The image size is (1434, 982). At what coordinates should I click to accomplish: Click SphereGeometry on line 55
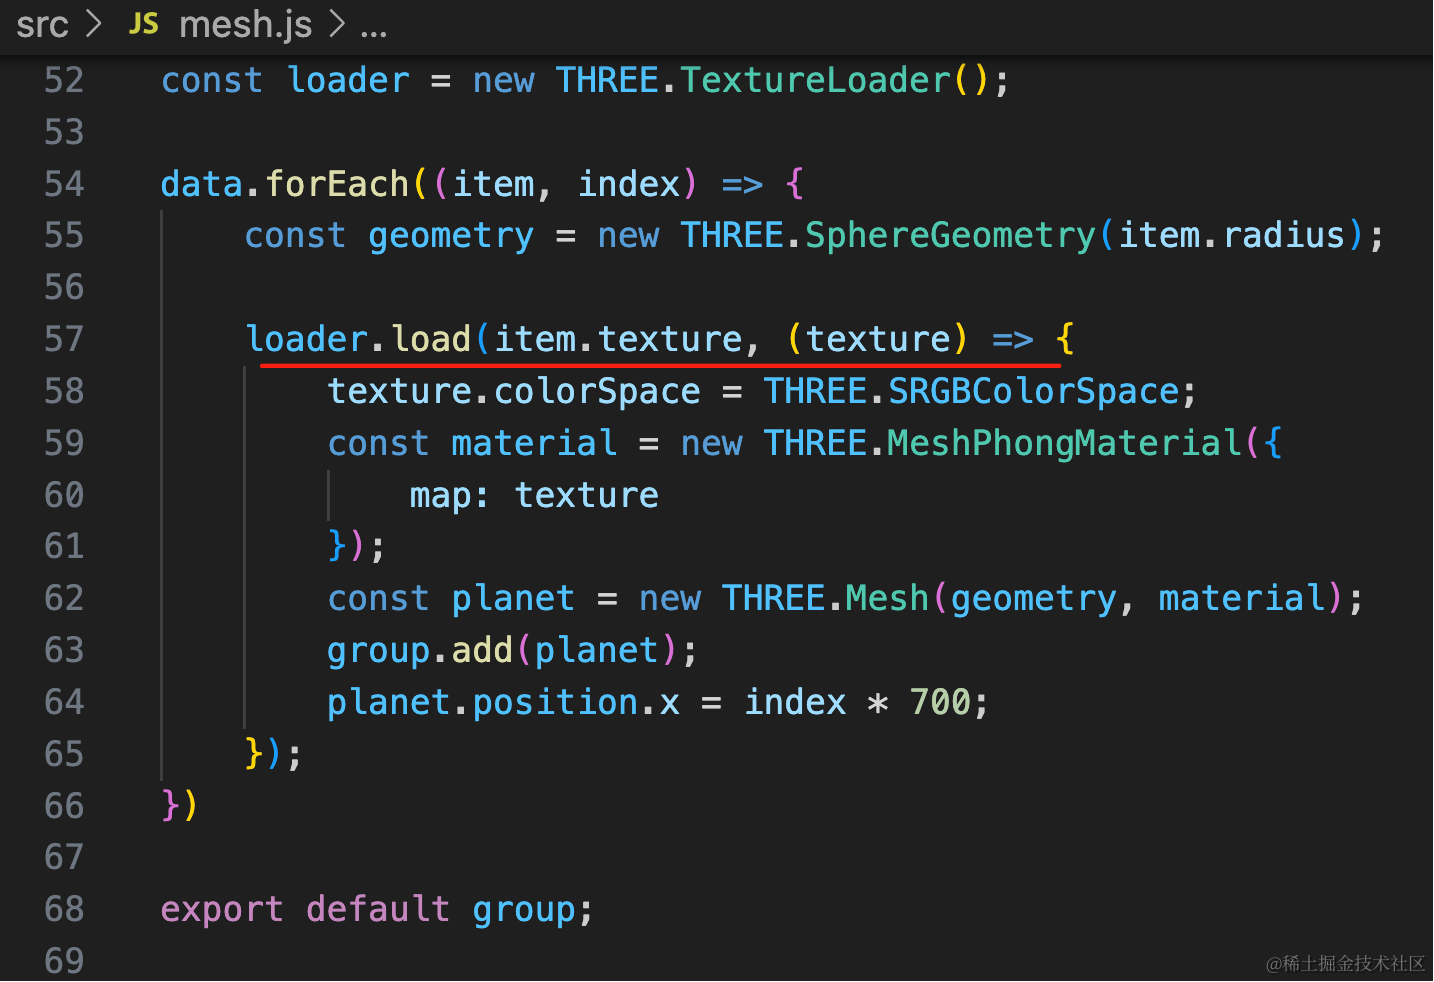(950, 236)
